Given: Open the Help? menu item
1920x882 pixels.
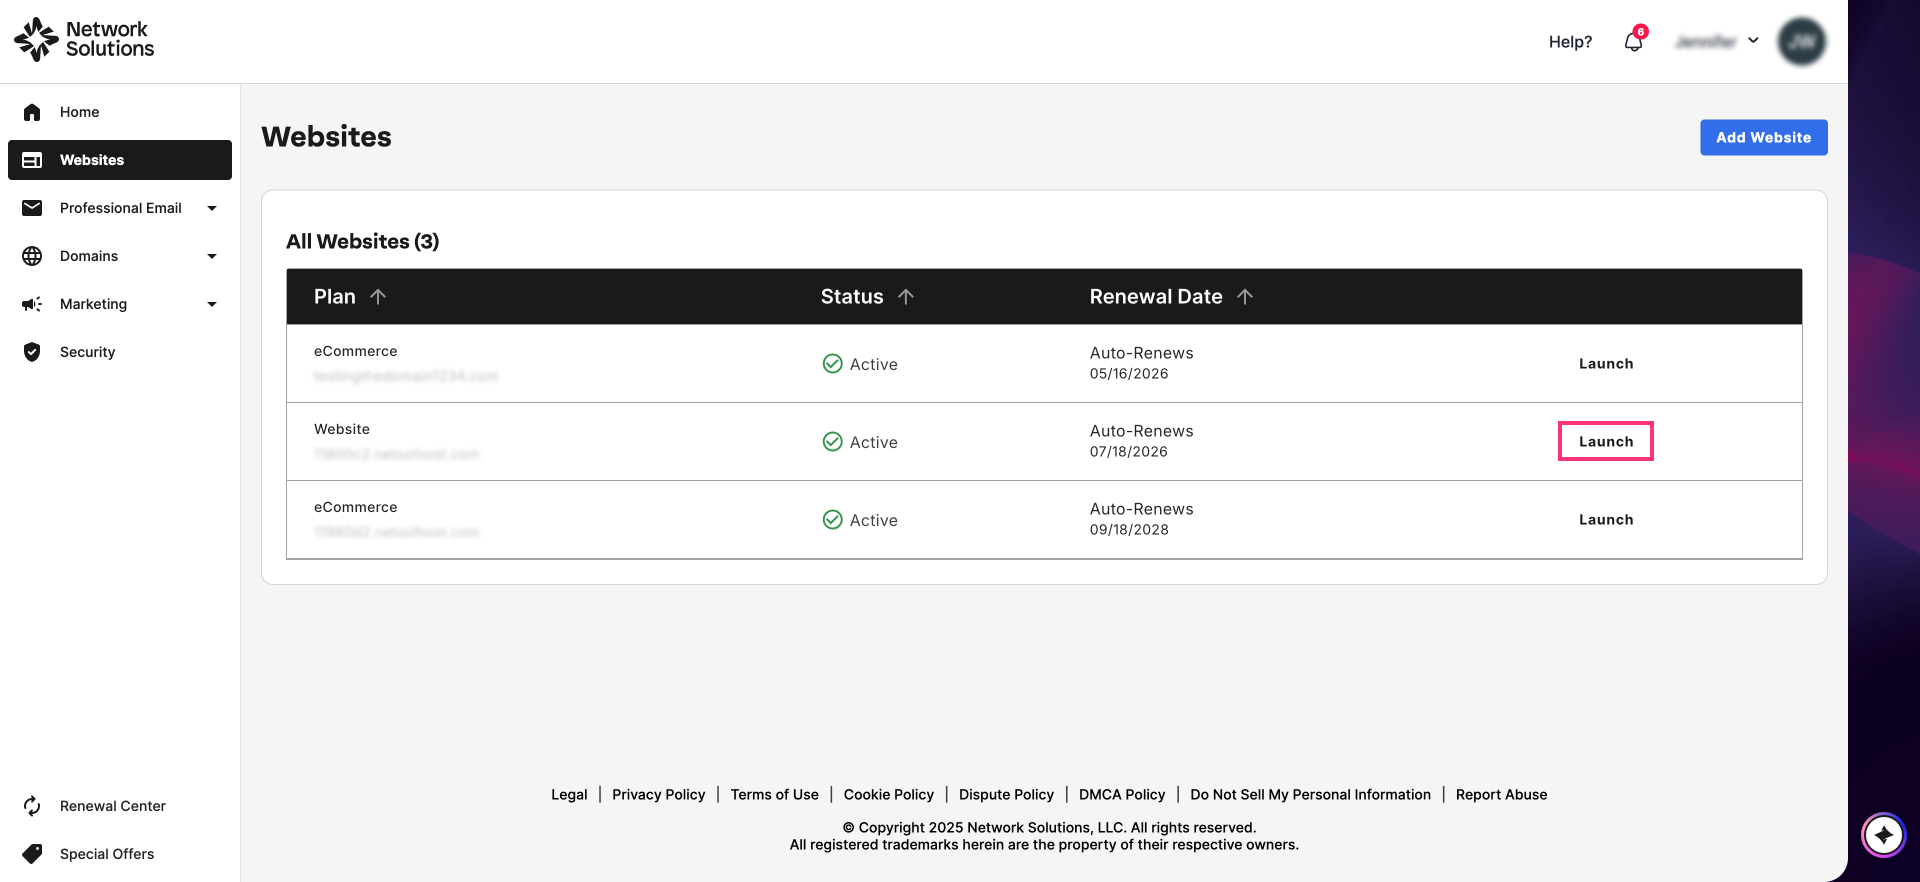Looking at the screenshot, I should click(1570, 42).
